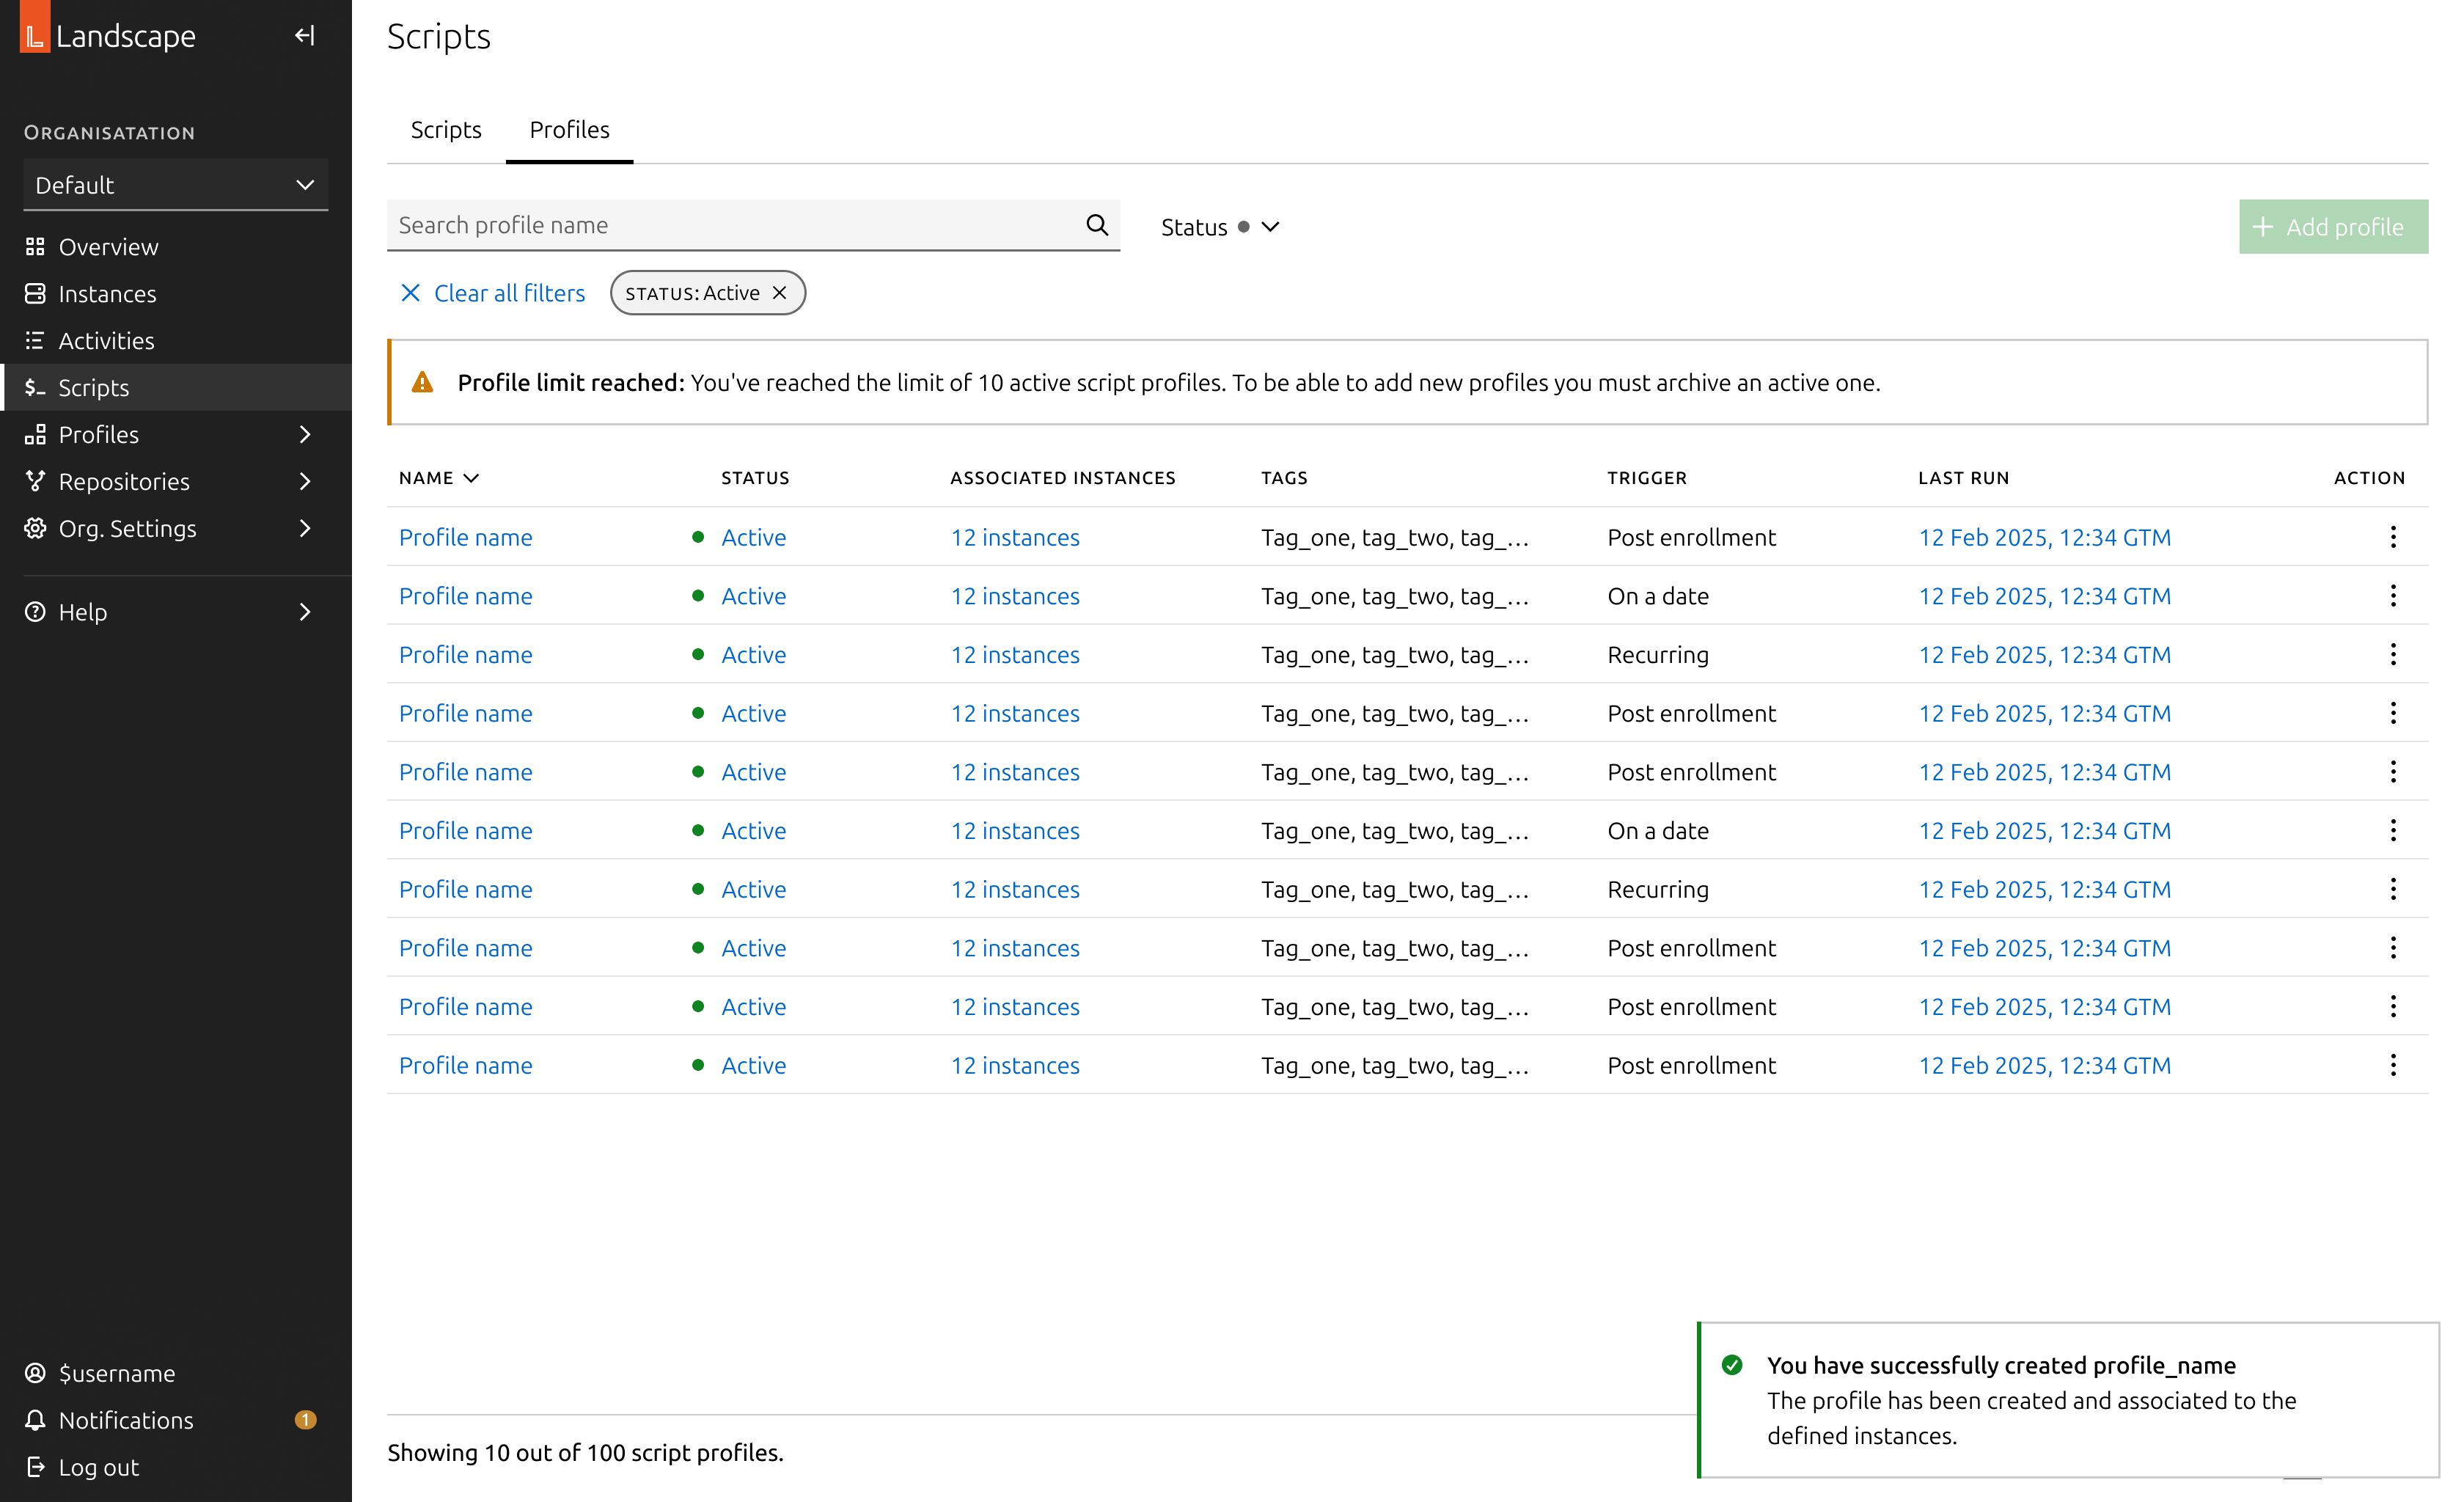
Task: Expand the Org. Settings submenu chevron
Action: point(305,528)
